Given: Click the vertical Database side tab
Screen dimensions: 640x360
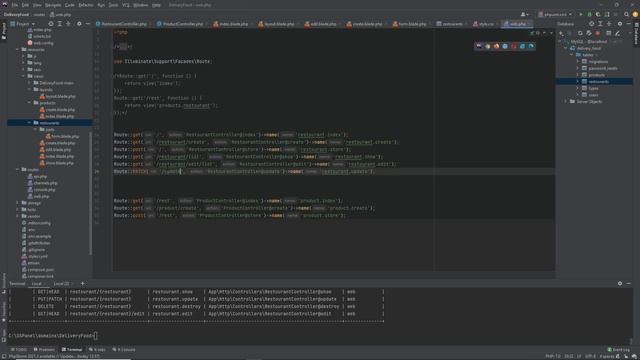Looking at the screenshot, I should [x=636, y=33].
